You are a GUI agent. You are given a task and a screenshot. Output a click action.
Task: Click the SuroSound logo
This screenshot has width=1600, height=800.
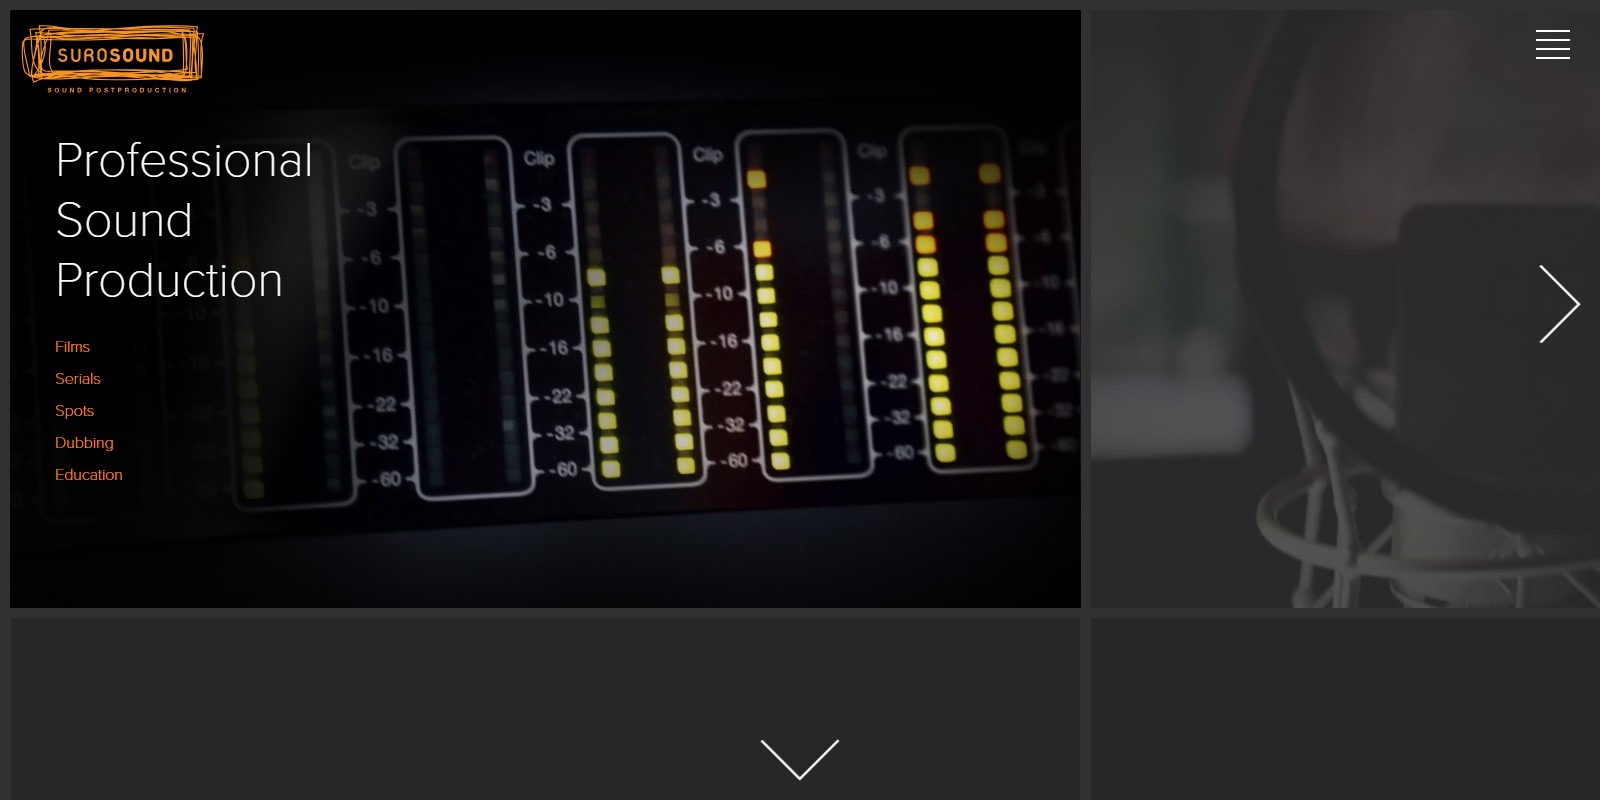112,55
